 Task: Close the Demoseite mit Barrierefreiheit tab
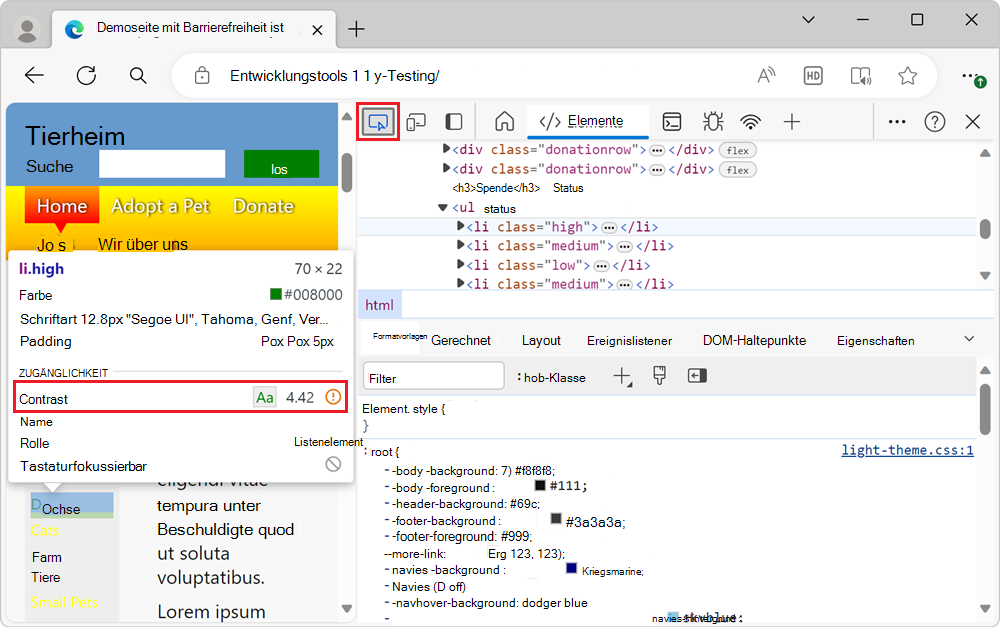[x=317, y=29]
